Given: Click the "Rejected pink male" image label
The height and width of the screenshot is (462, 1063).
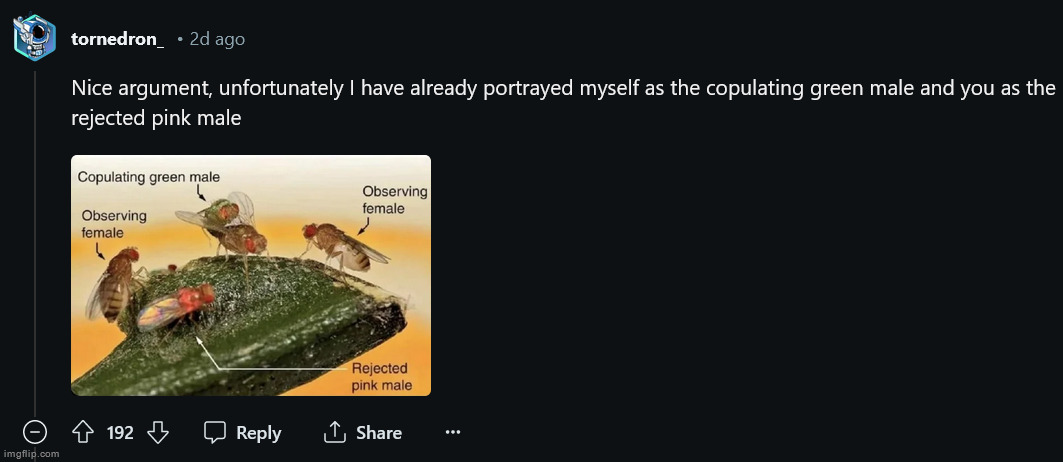Looking at the screenshot, I should point(381,378).
